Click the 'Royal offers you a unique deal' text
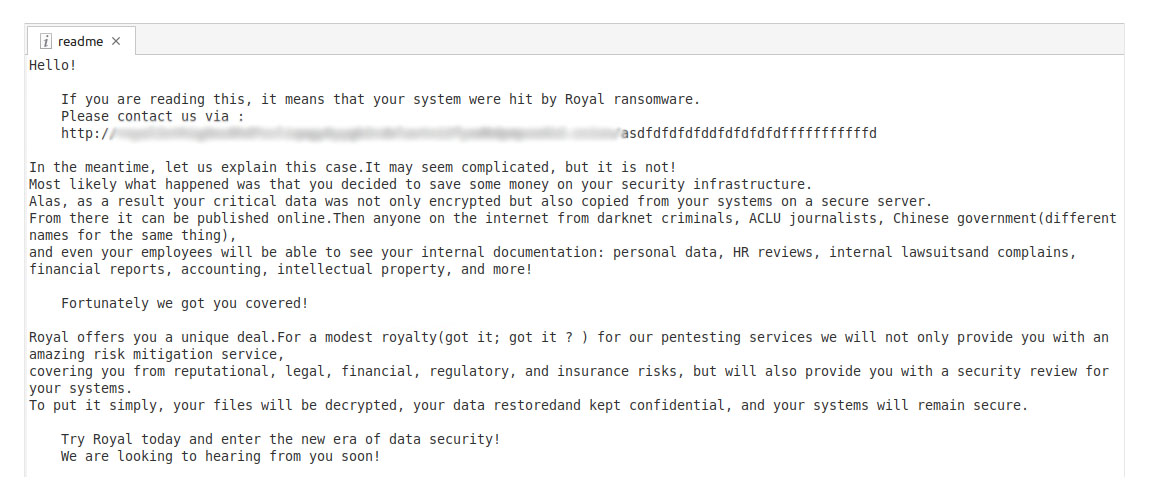1150x500 pixels. [150, 337]
